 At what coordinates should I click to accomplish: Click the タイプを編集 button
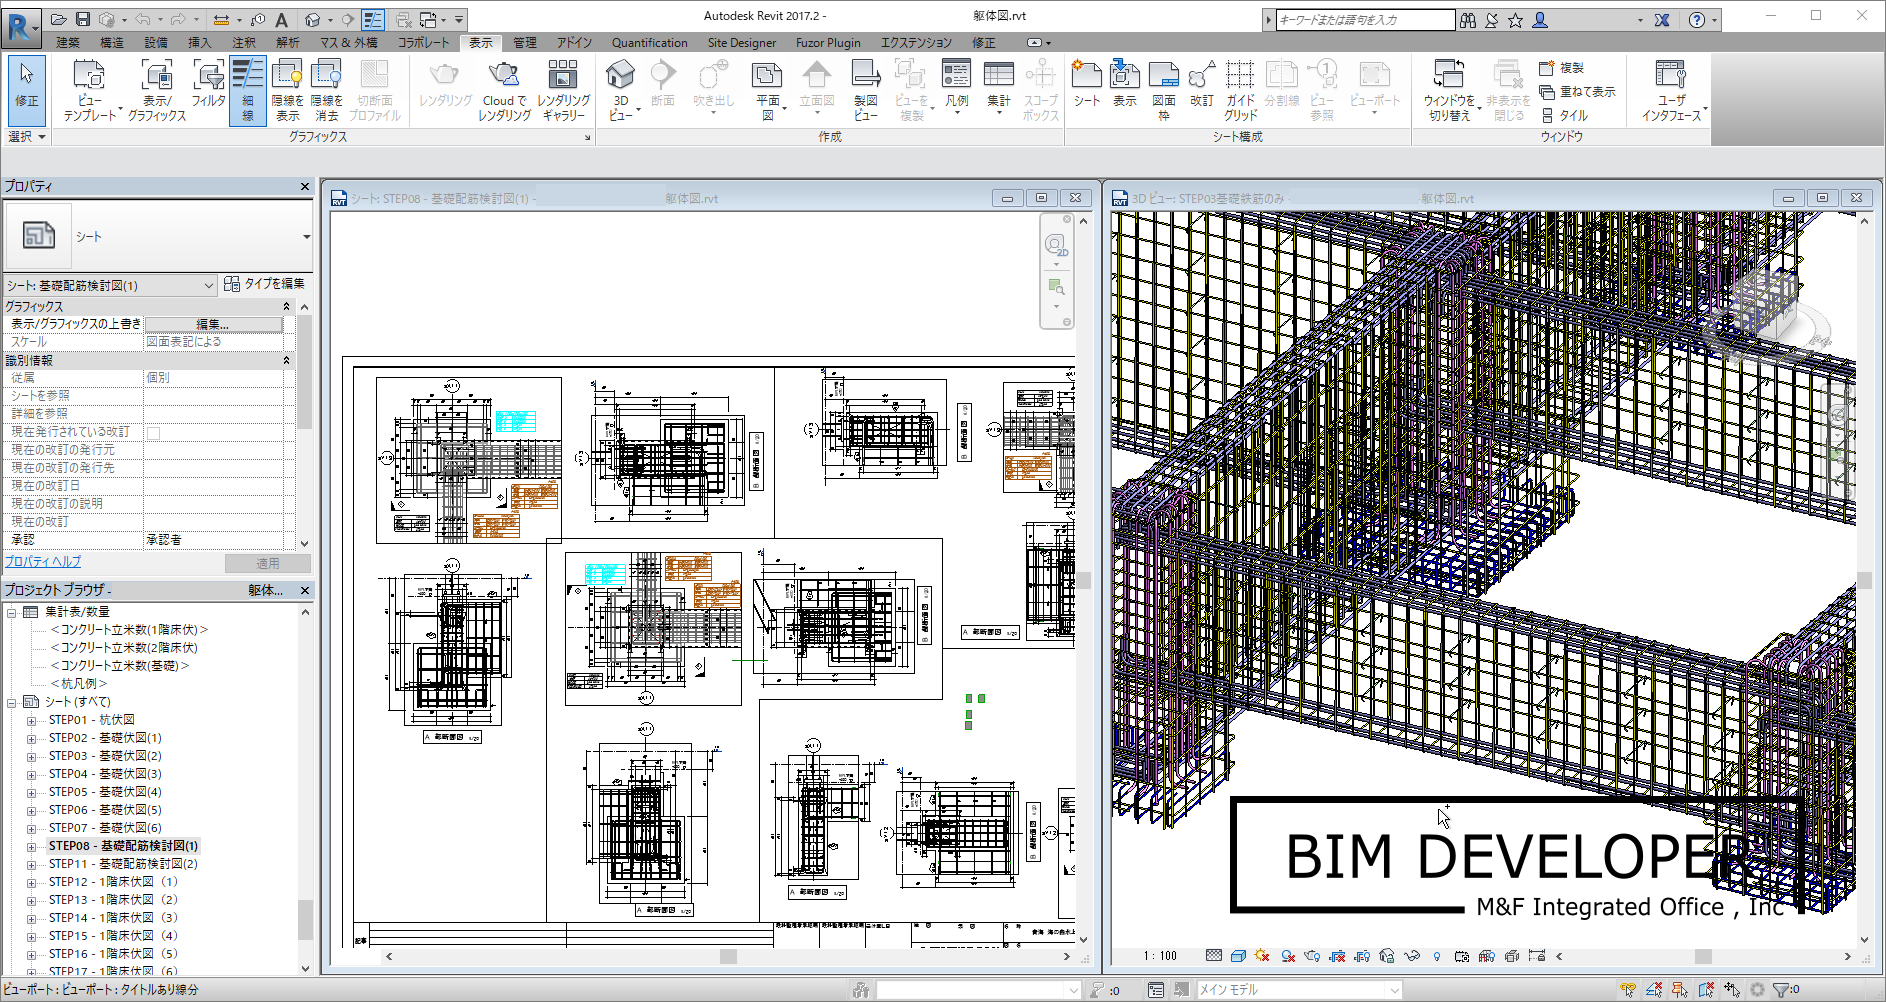point(265,284)
